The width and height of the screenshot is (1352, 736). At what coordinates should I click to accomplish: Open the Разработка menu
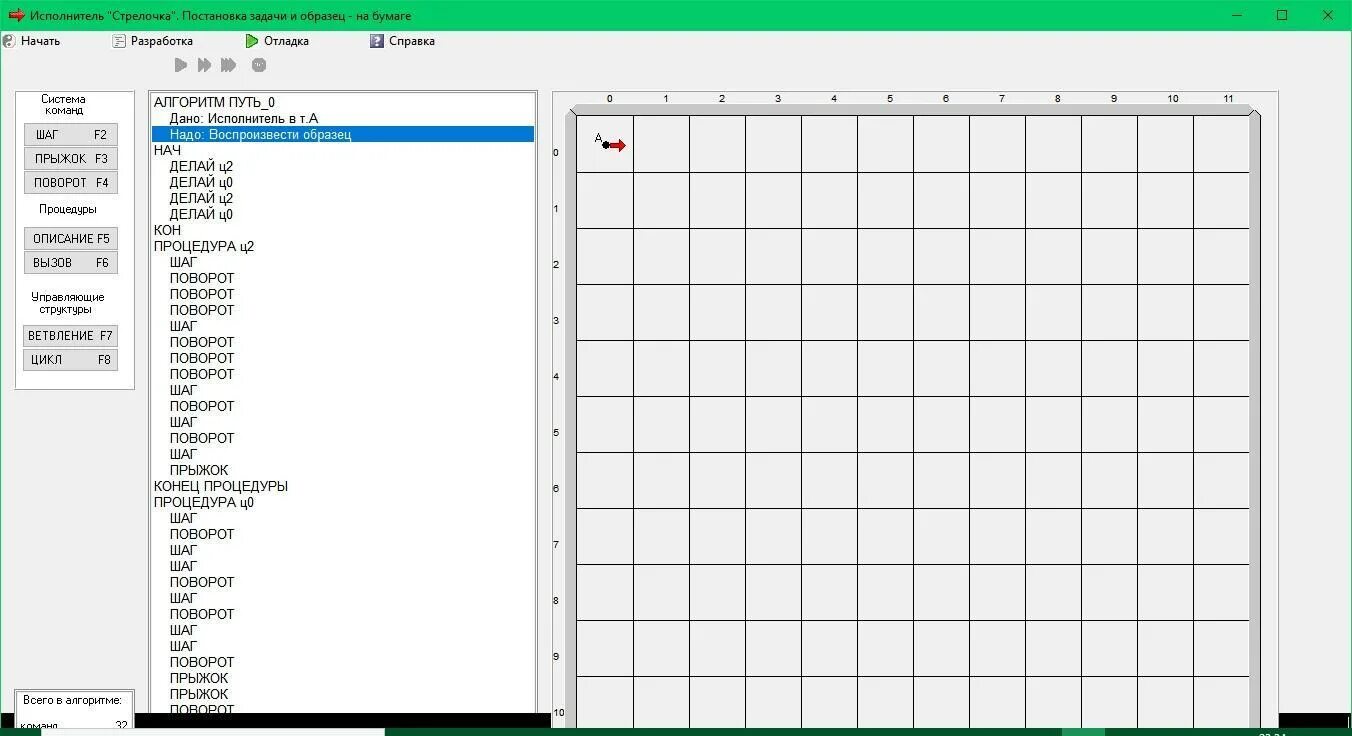(153, 41)
